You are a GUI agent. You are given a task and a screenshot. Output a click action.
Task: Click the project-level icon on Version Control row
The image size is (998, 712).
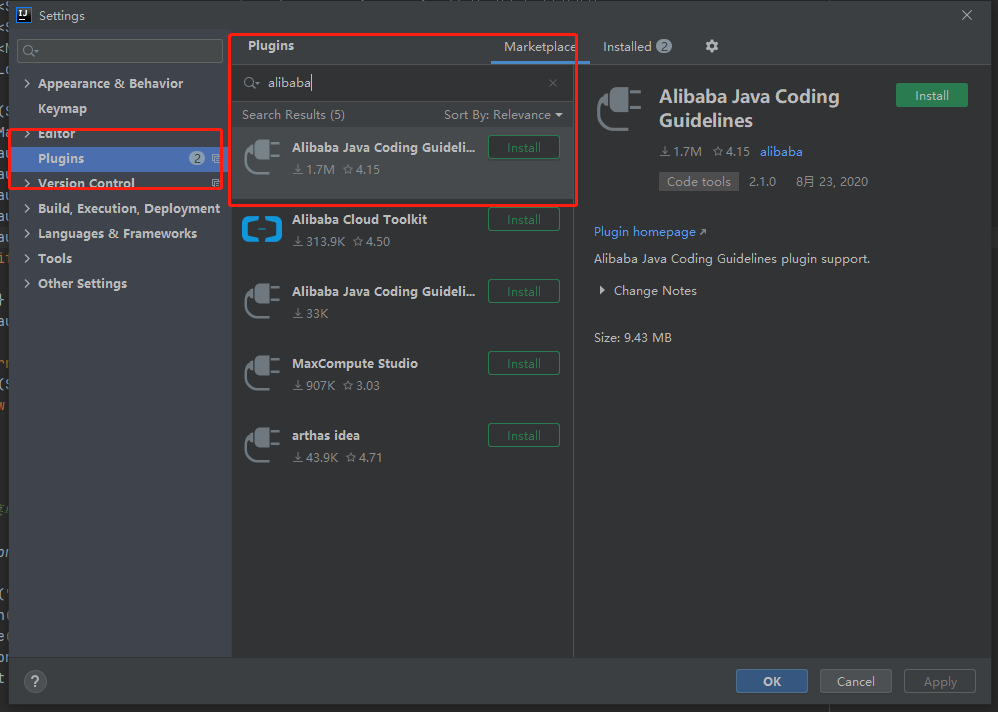216,183
